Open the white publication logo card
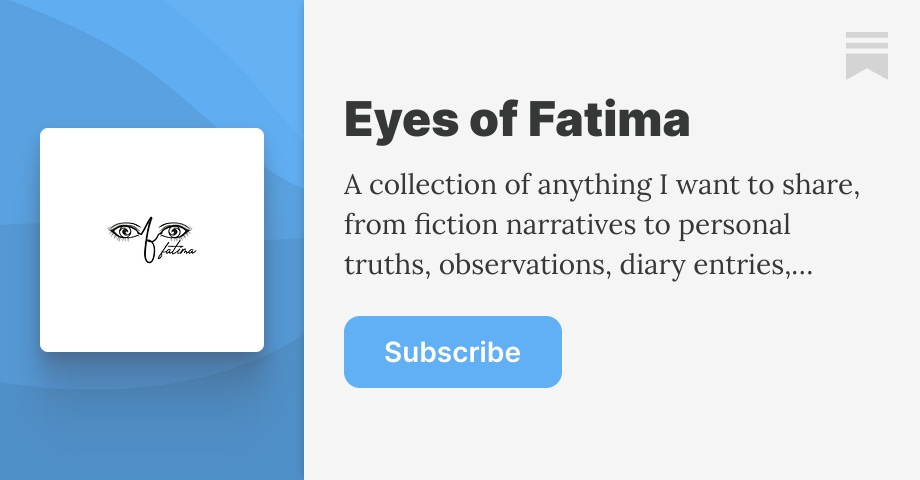The image size is (920, 480). (x=152, y=240)
